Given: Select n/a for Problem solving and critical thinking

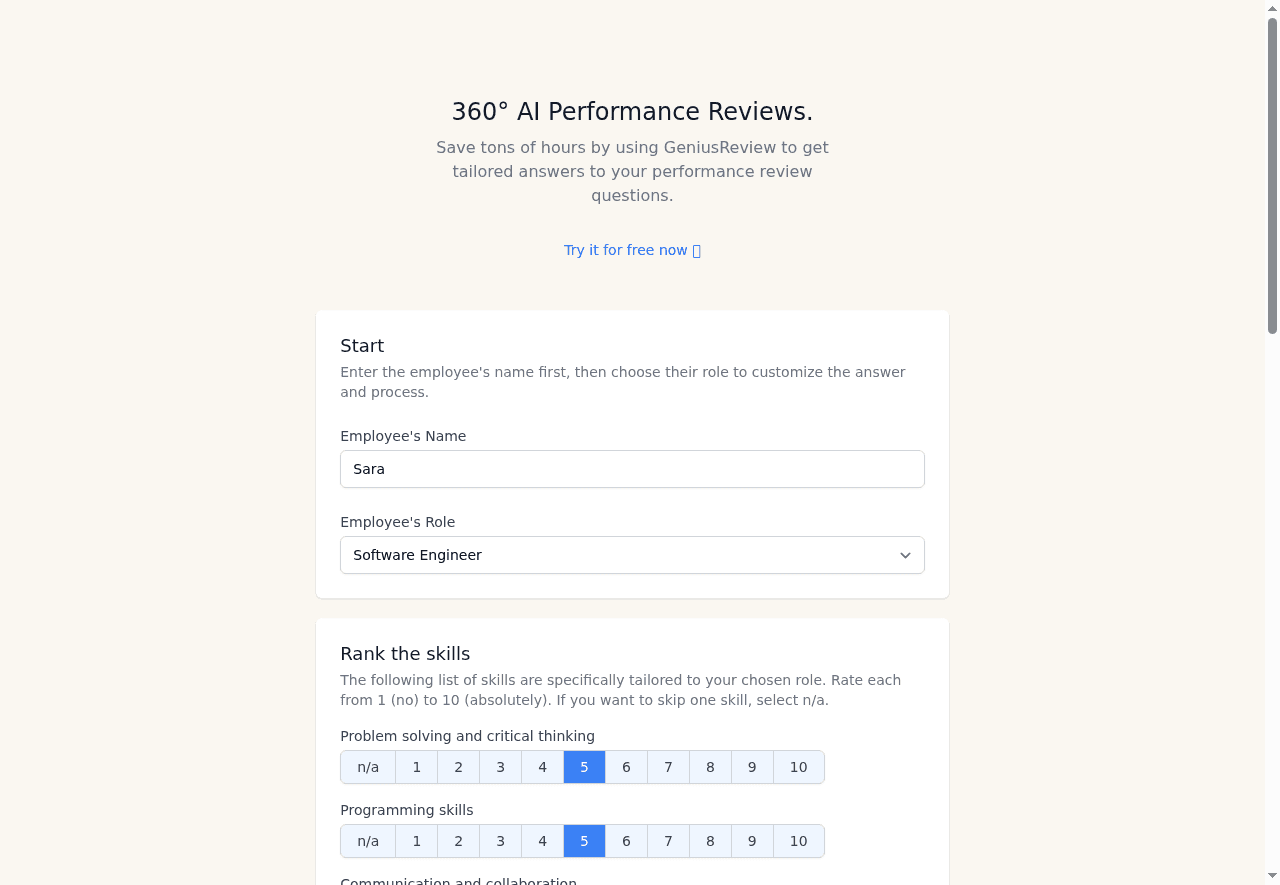Looking at the screenshot, I should coord(368,767).
